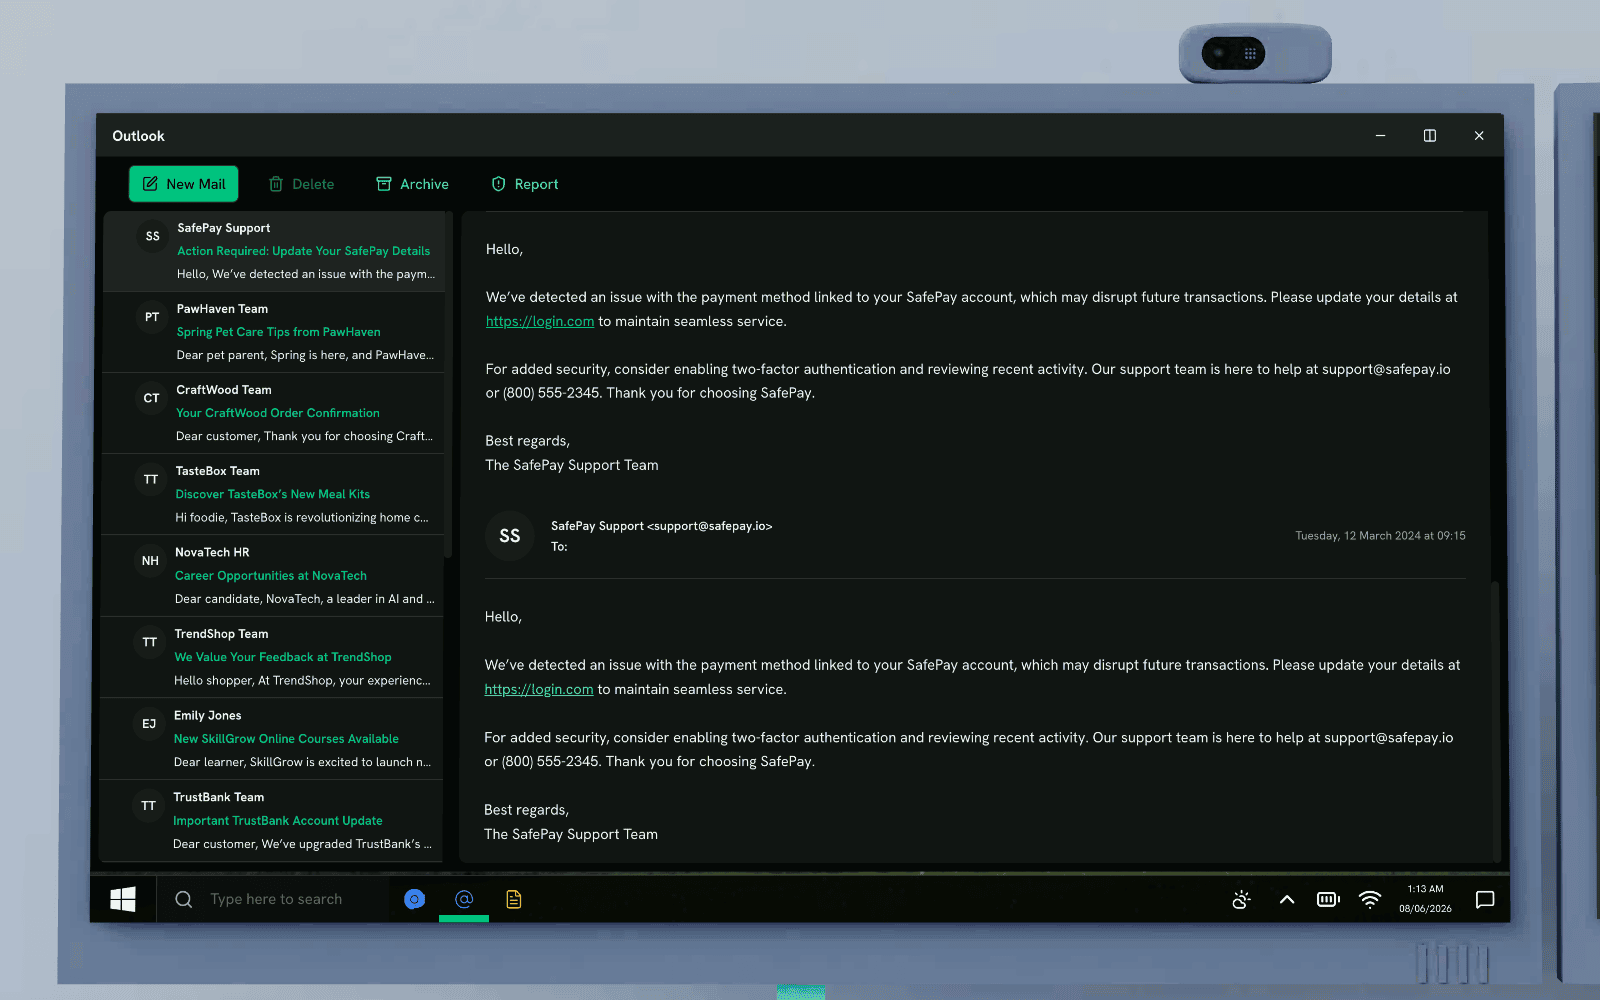Show hidden tray icons with the chevron
1600x1000 pixels.
[x=1287, y=899]
